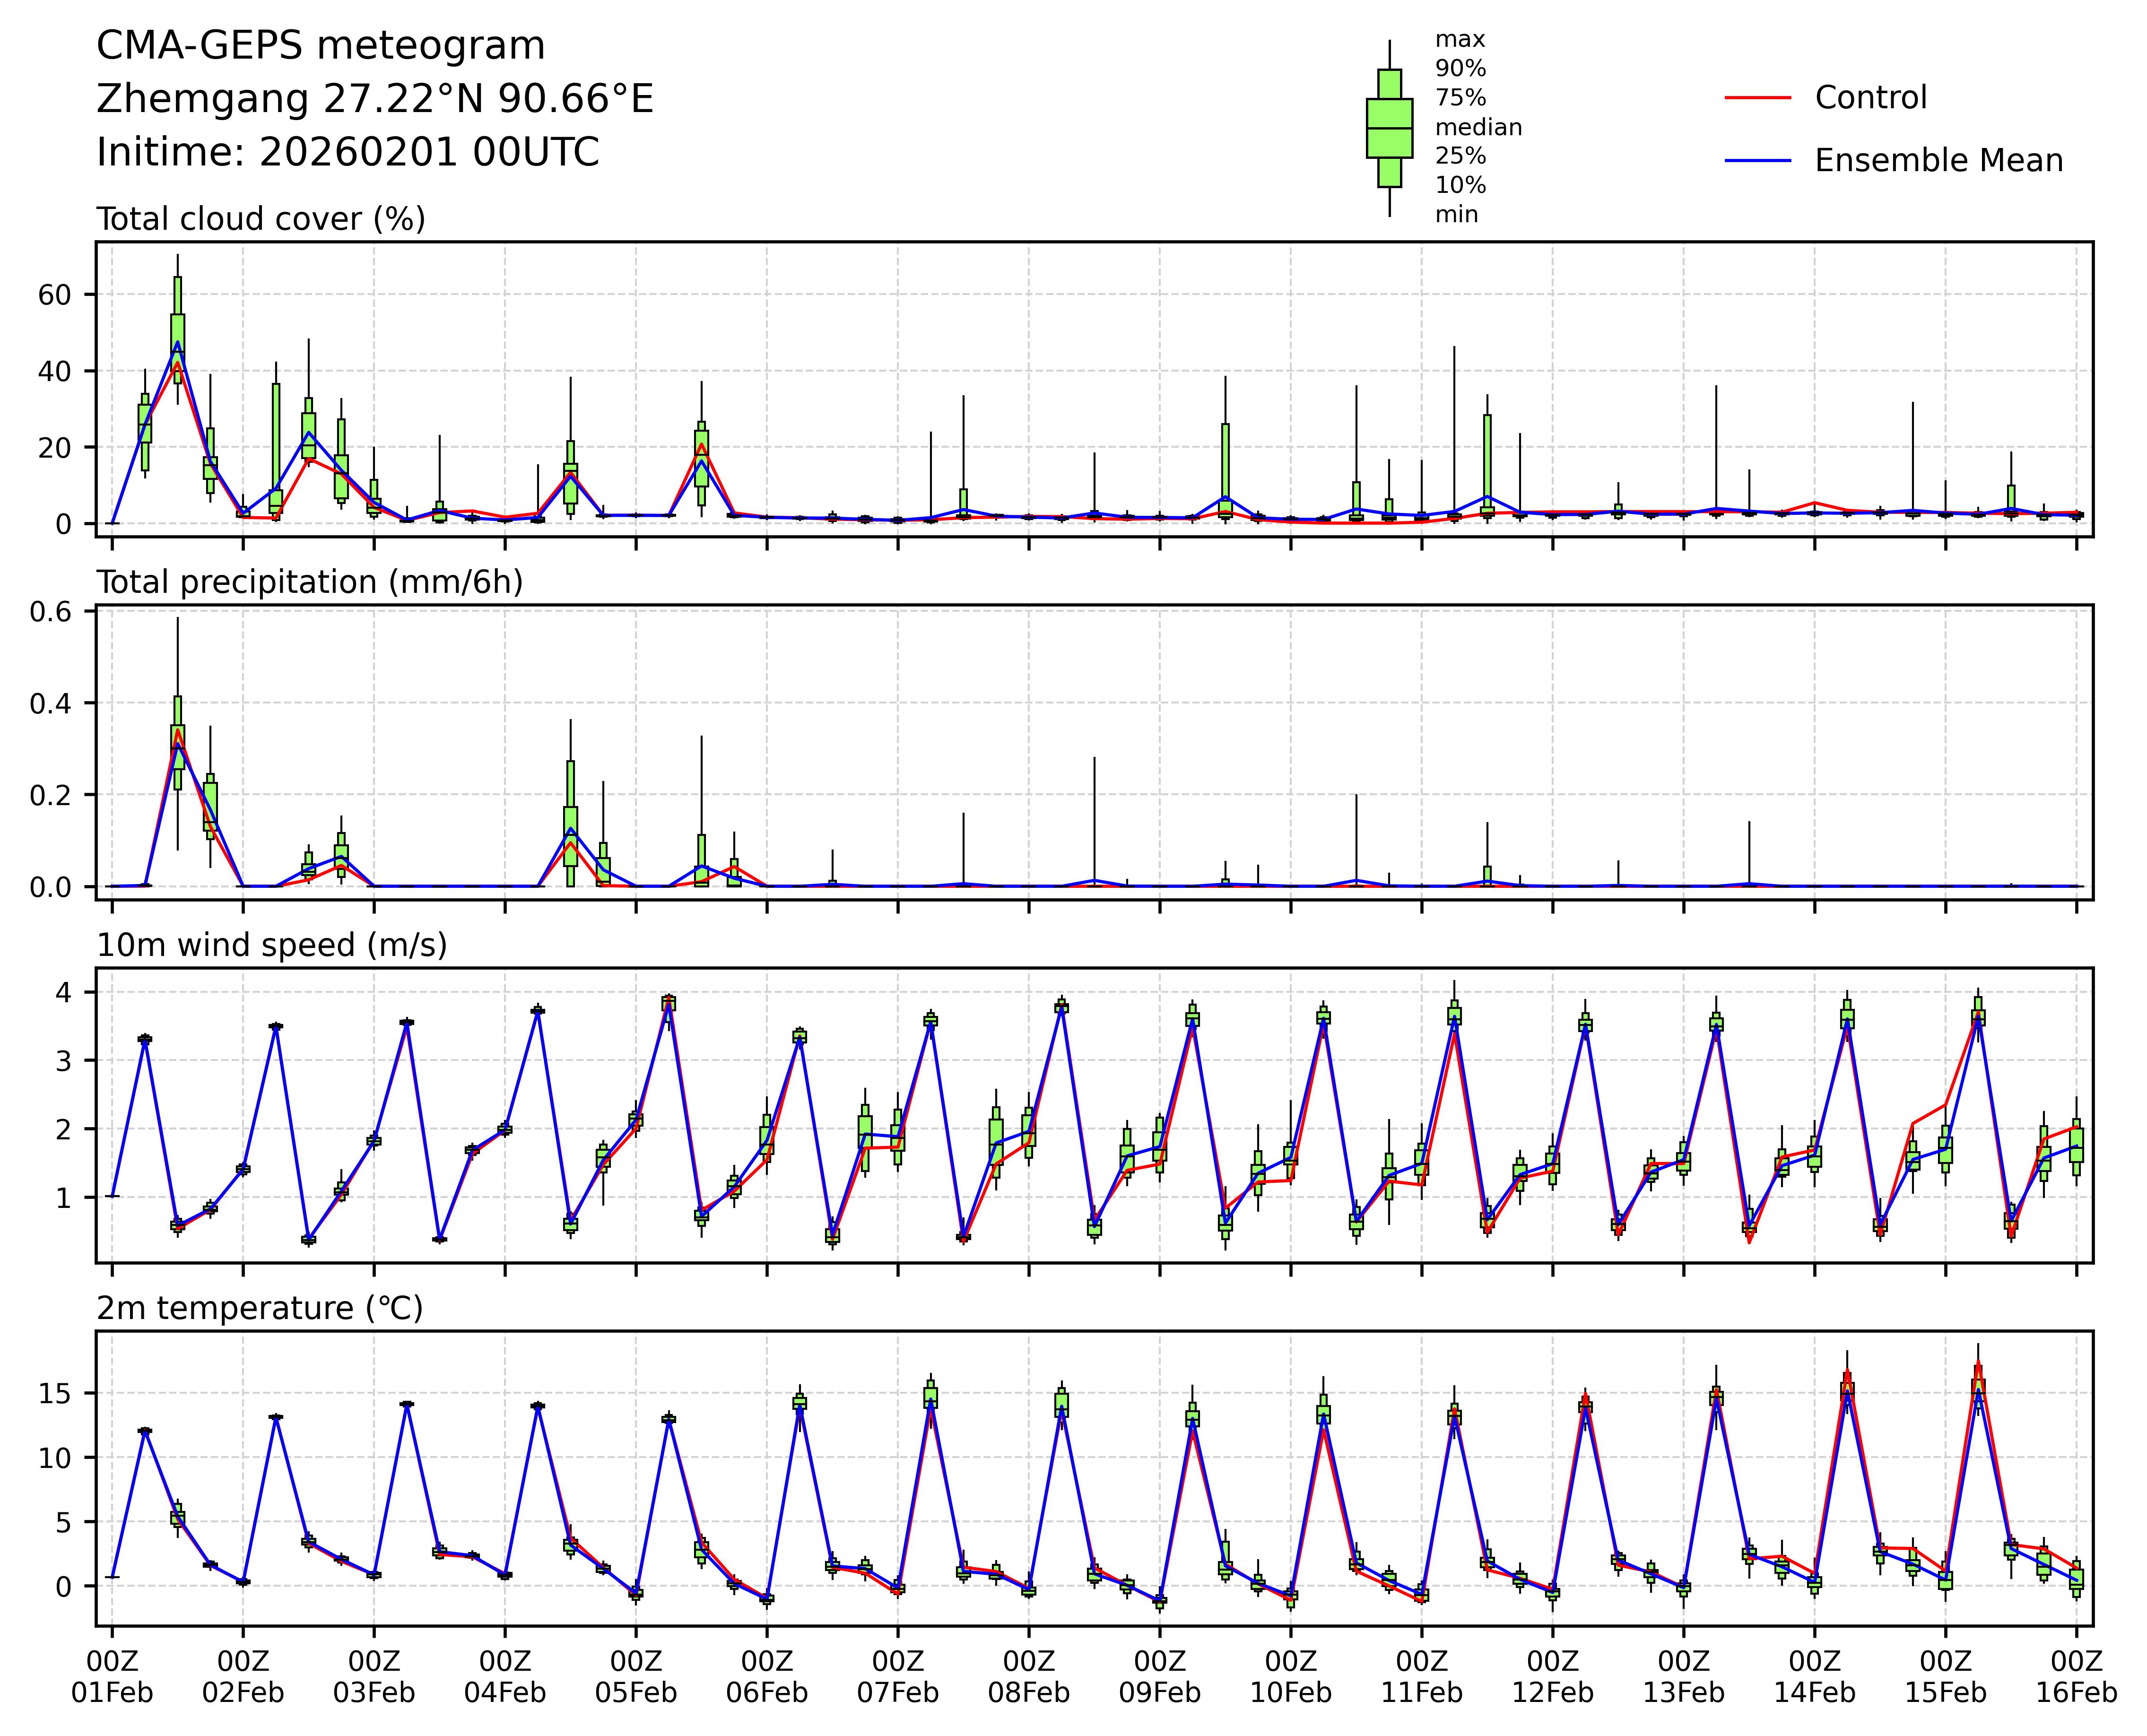Click the 16Feb date axis label

point(2076,1693)
